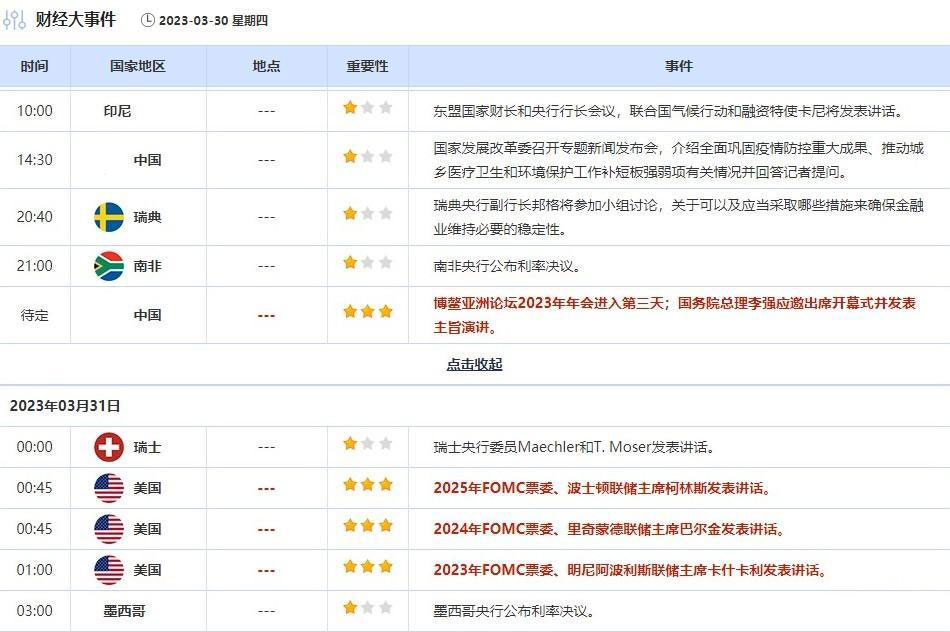
Task: Collapse the list via 点击收起
Action: 476,365
